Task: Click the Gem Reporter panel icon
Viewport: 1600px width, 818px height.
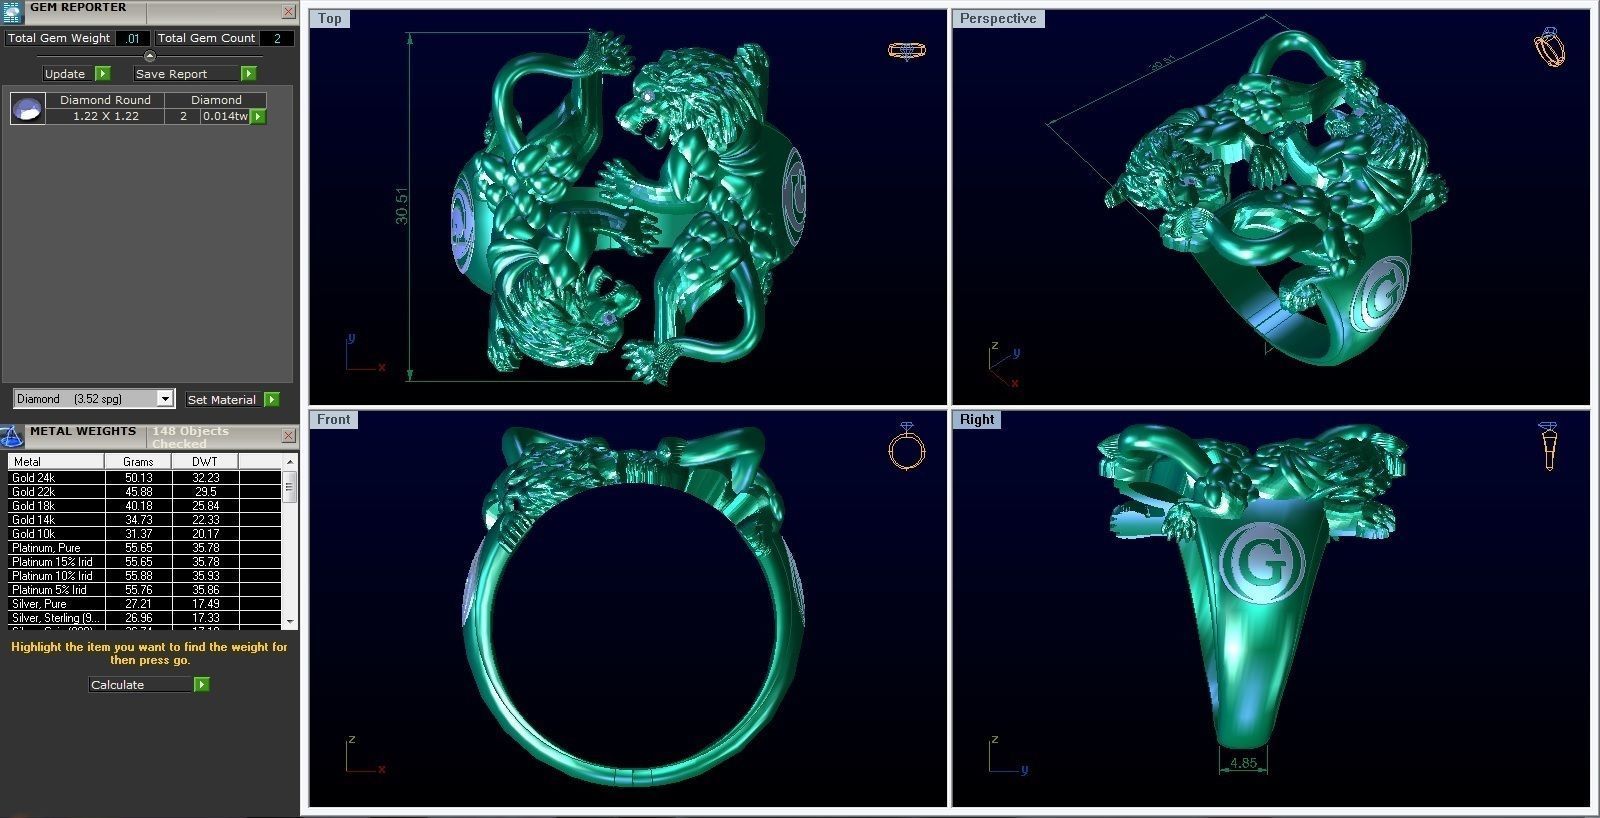Action: point(11,12)
